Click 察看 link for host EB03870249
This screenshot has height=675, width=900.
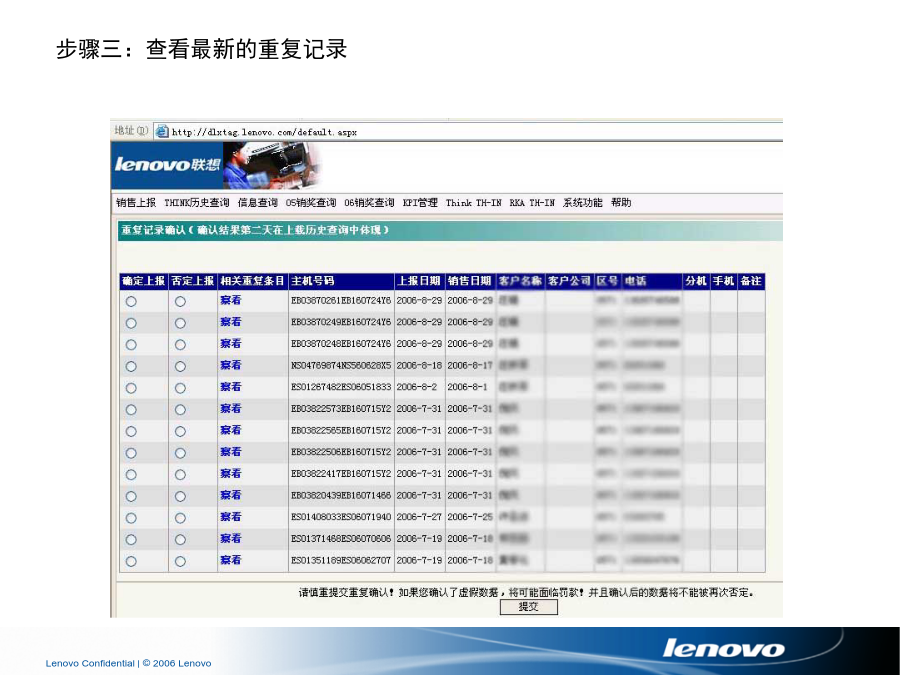231,322
